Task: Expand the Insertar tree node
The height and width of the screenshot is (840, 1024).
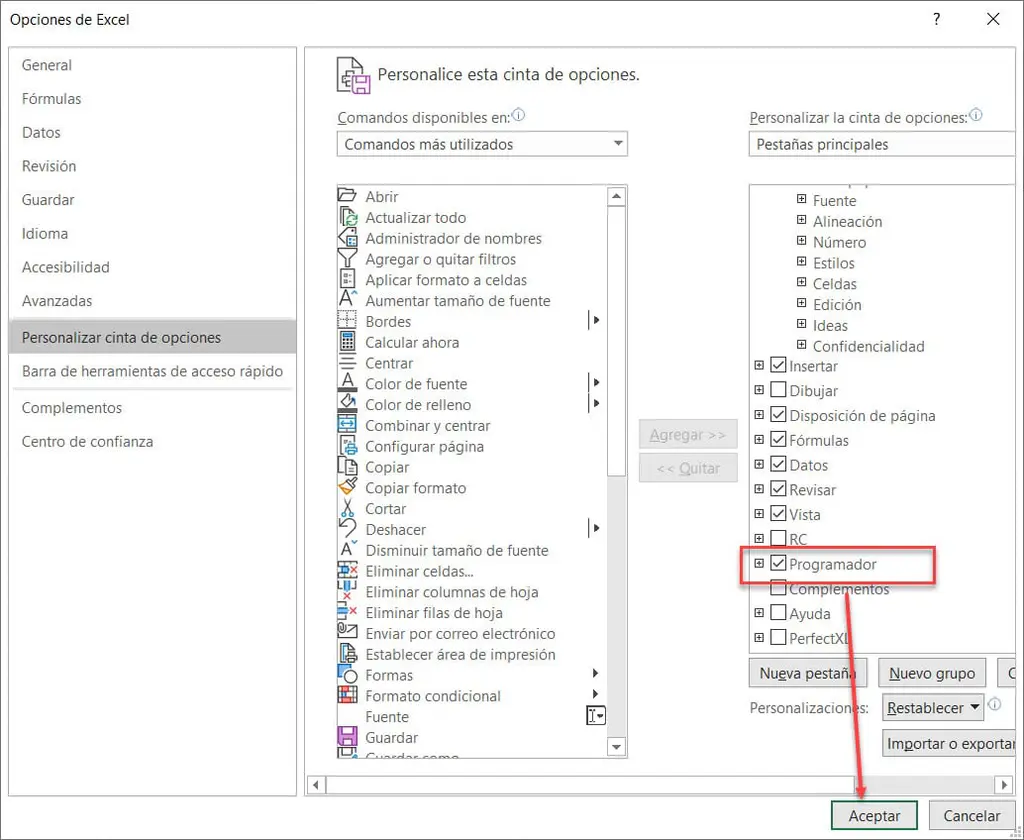Action: [759, 366]
